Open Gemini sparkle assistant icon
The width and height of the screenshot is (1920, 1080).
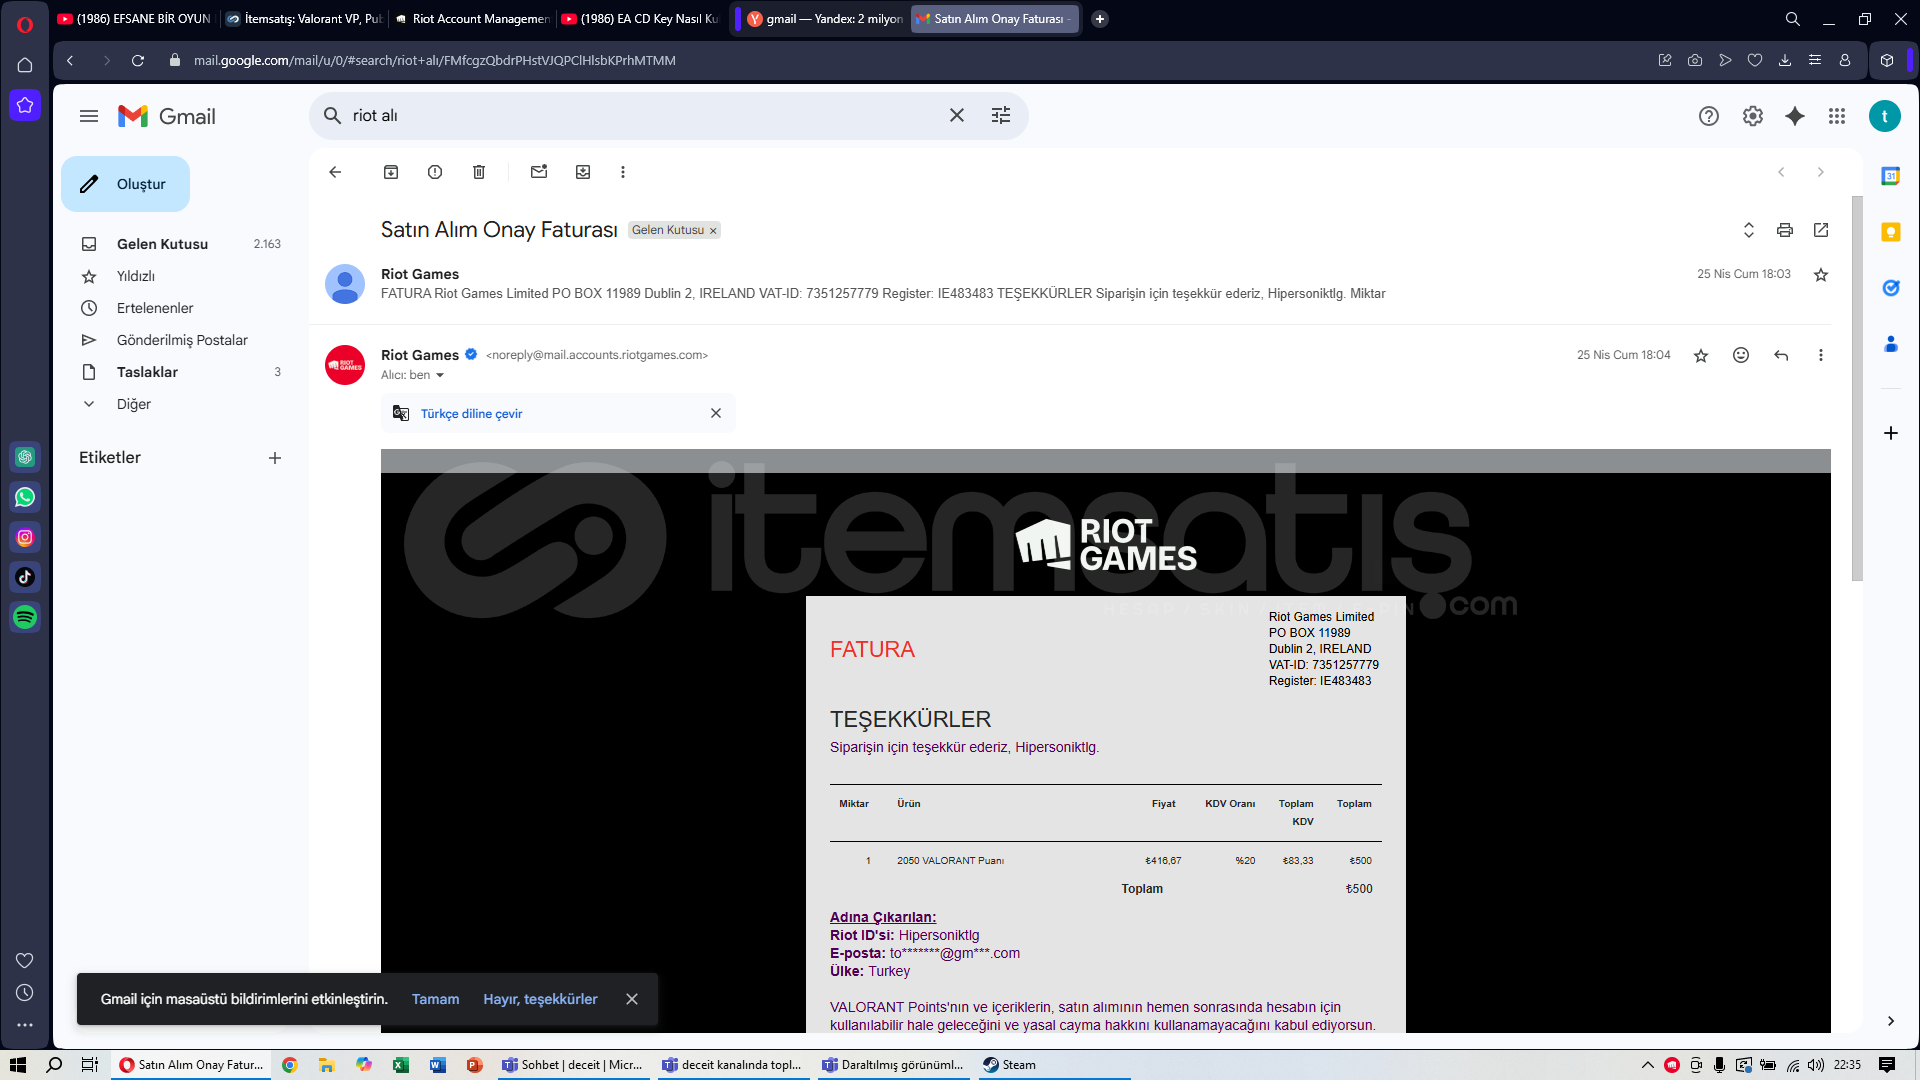click(x=1795, y=116)
